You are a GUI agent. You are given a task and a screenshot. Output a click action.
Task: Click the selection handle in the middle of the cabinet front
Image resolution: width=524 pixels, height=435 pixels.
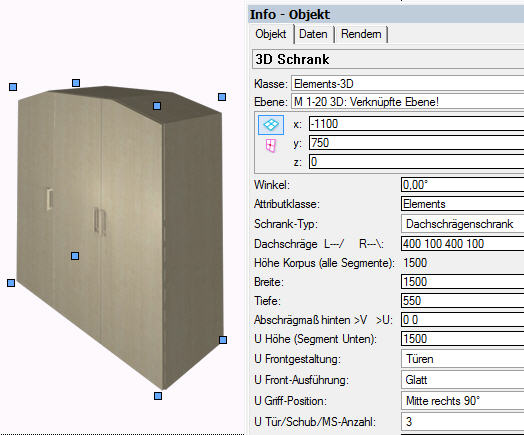pos(75,256)
